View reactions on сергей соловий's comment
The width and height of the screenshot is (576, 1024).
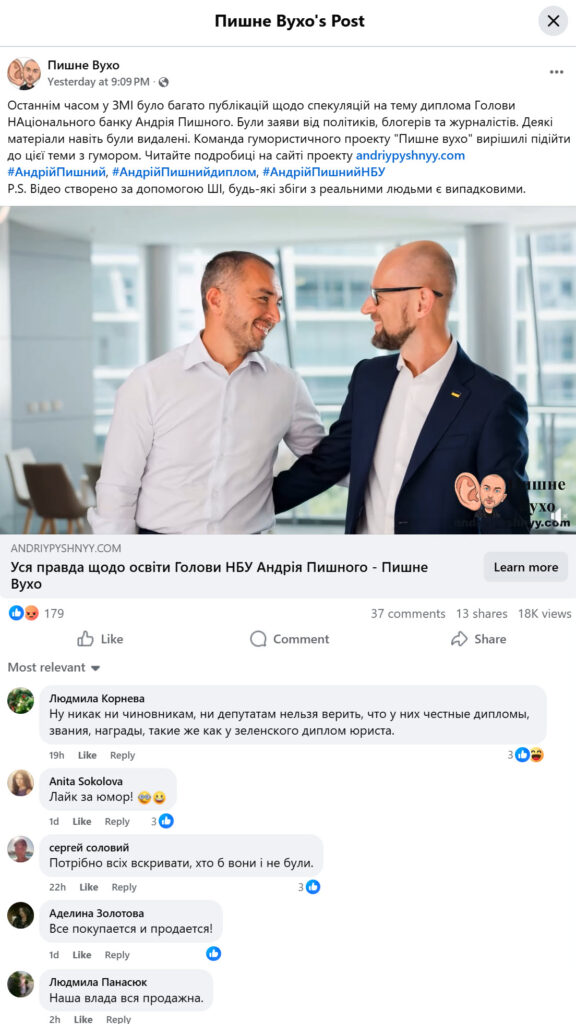point(309,887)
